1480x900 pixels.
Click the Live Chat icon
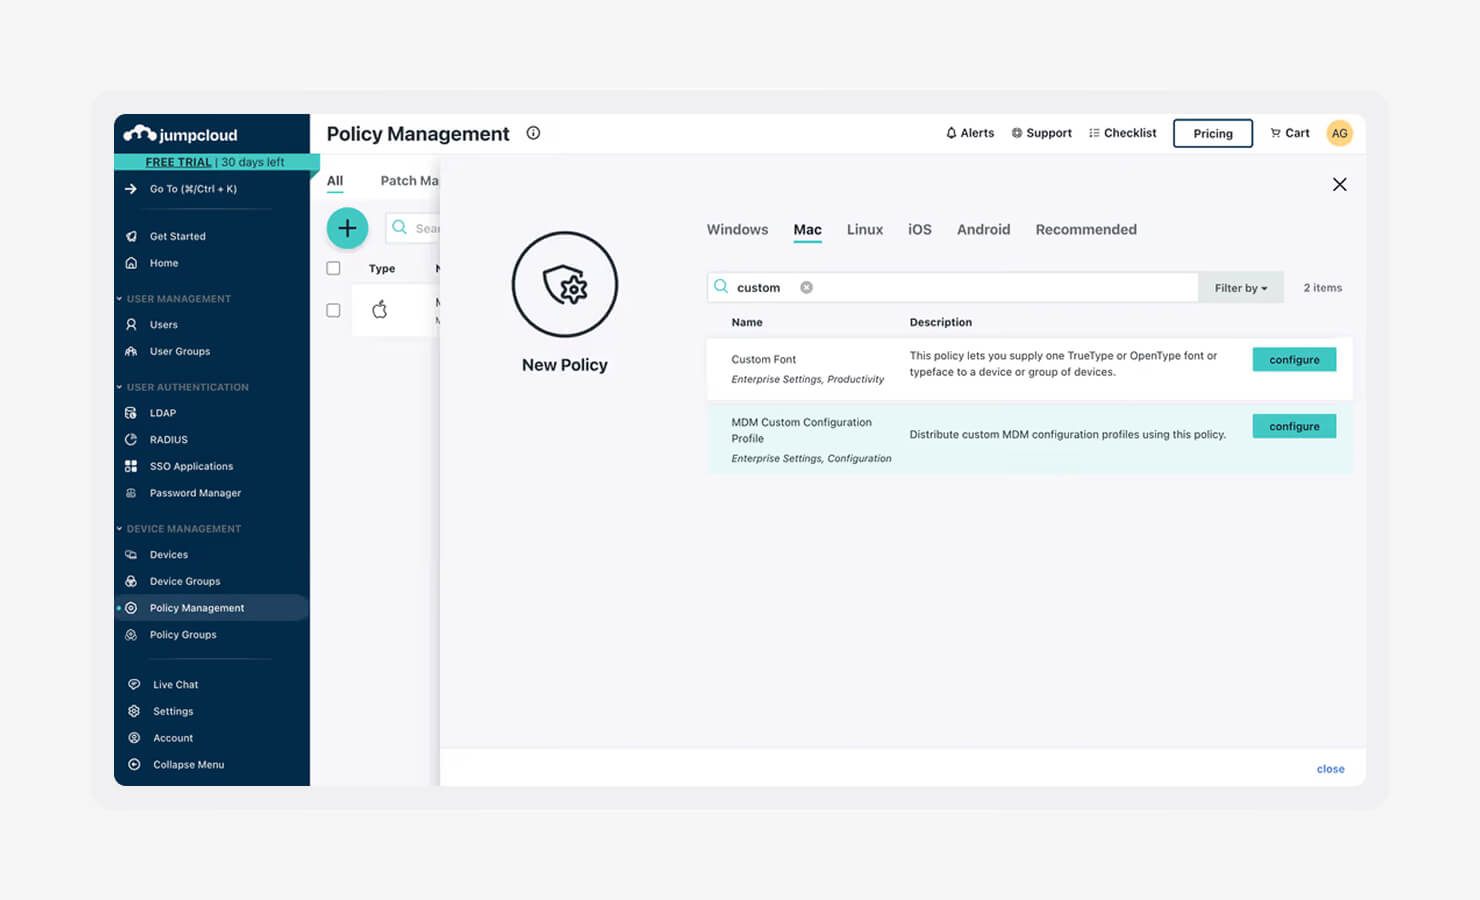click(134, 685)
